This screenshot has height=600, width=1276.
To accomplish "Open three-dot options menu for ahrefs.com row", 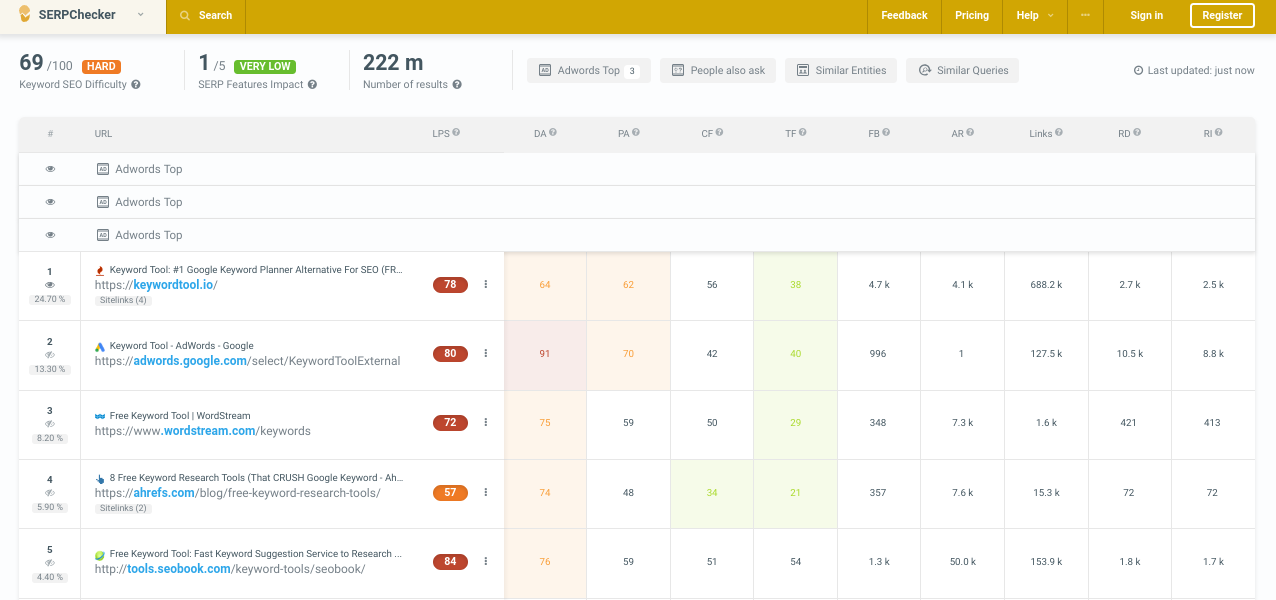I will tap(486, 492).
